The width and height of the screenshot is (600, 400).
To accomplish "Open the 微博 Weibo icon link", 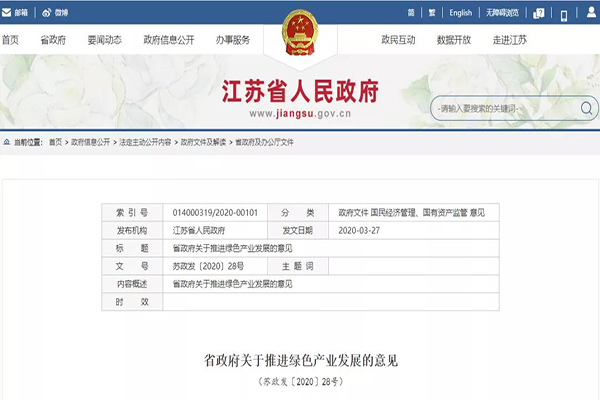I will tap(47, 13).
